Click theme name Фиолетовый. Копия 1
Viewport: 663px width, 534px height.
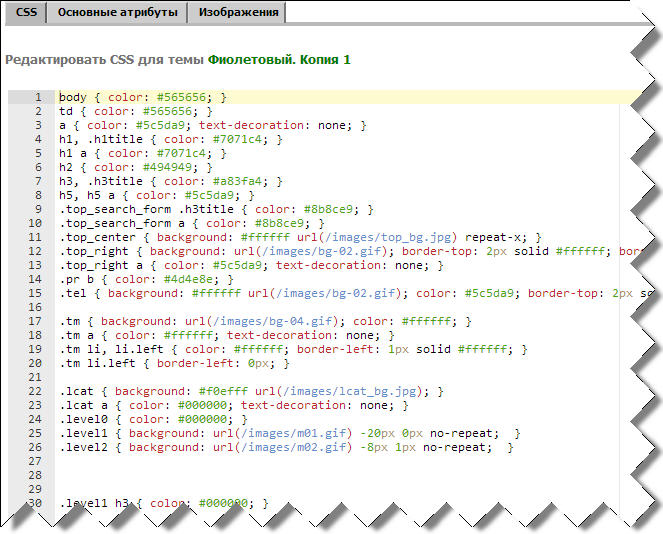[279, 60]
